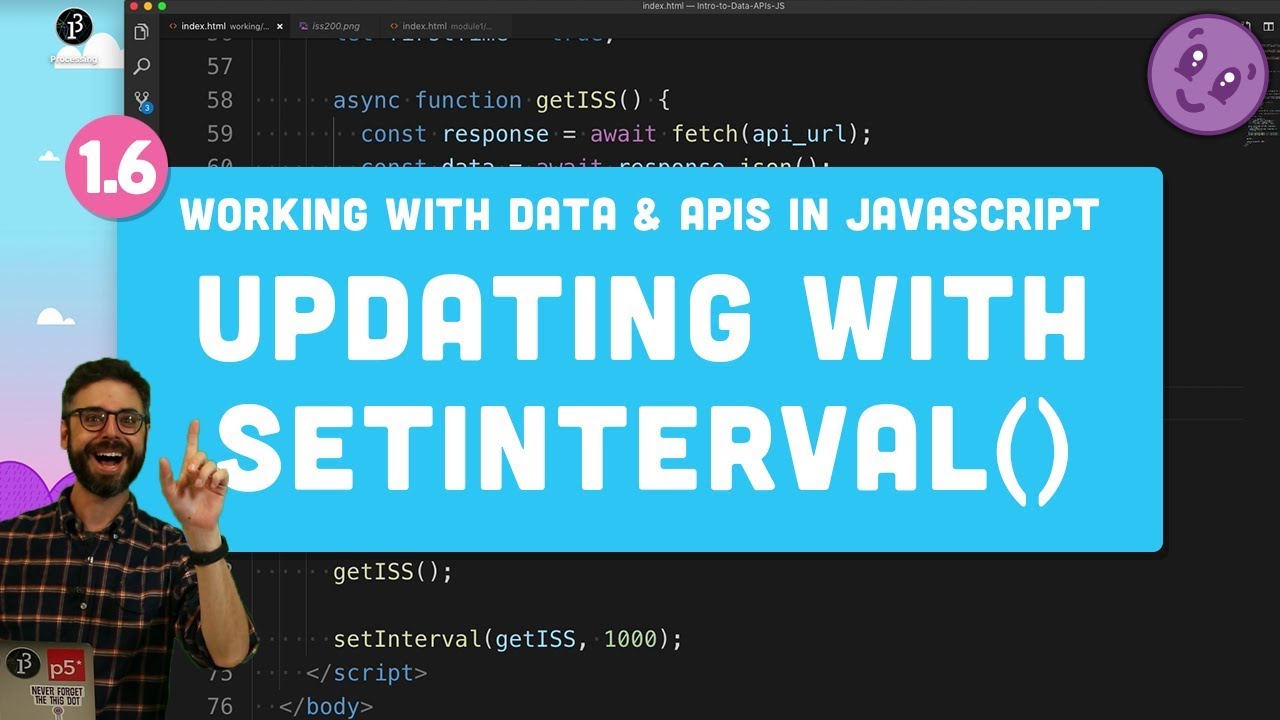This screenshot has height=720, width=1280.
Task: Click 'Working with Data & APIs in JavaScript' heading
Action: [640, 215]
